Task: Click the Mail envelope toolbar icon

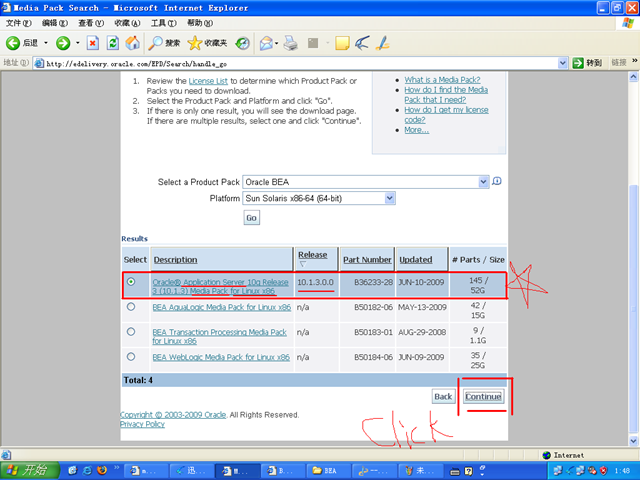Action: 267,43
